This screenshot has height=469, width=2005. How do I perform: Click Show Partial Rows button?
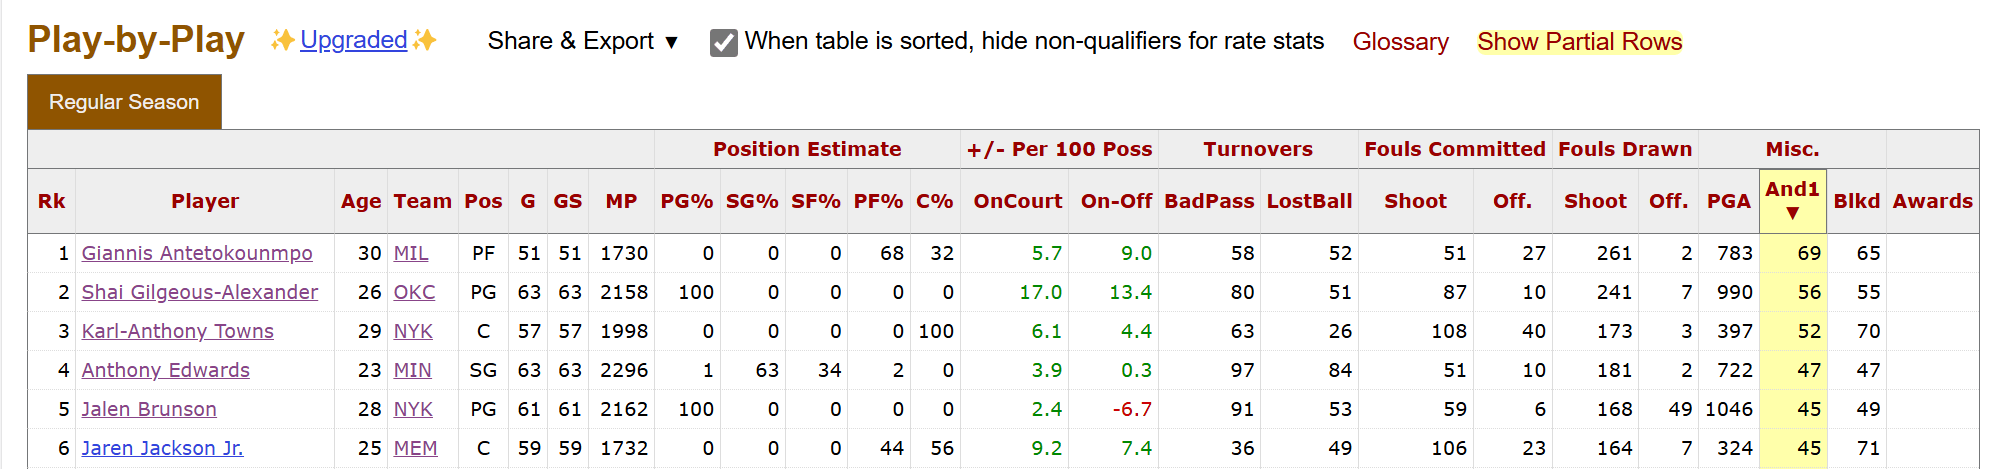coord(1580,42)
